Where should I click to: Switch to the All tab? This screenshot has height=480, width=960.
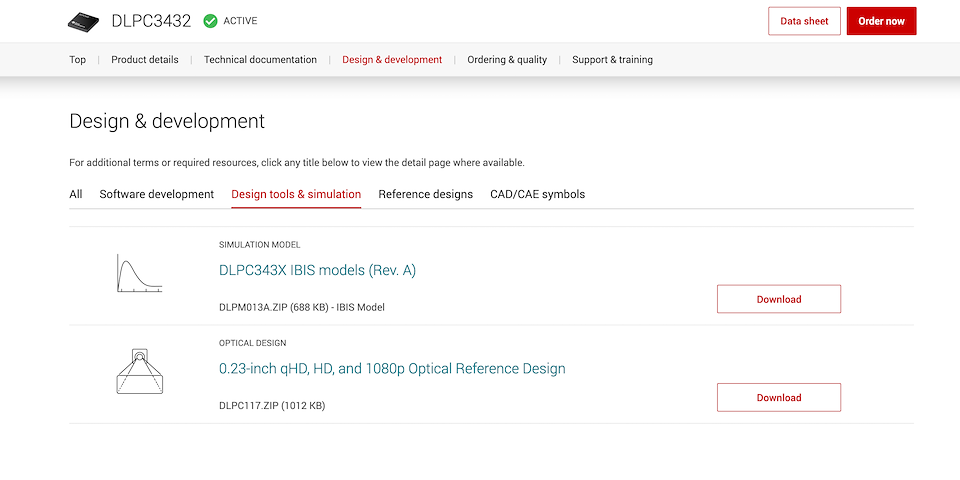pyautogui.click(x=76, y=194)
